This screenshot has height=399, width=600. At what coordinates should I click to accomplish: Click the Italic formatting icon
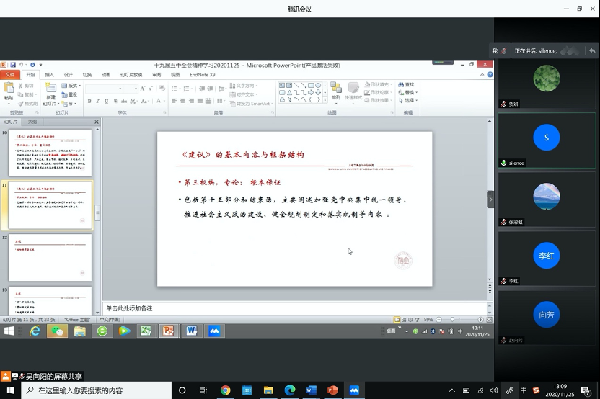[x=98, y=101]
